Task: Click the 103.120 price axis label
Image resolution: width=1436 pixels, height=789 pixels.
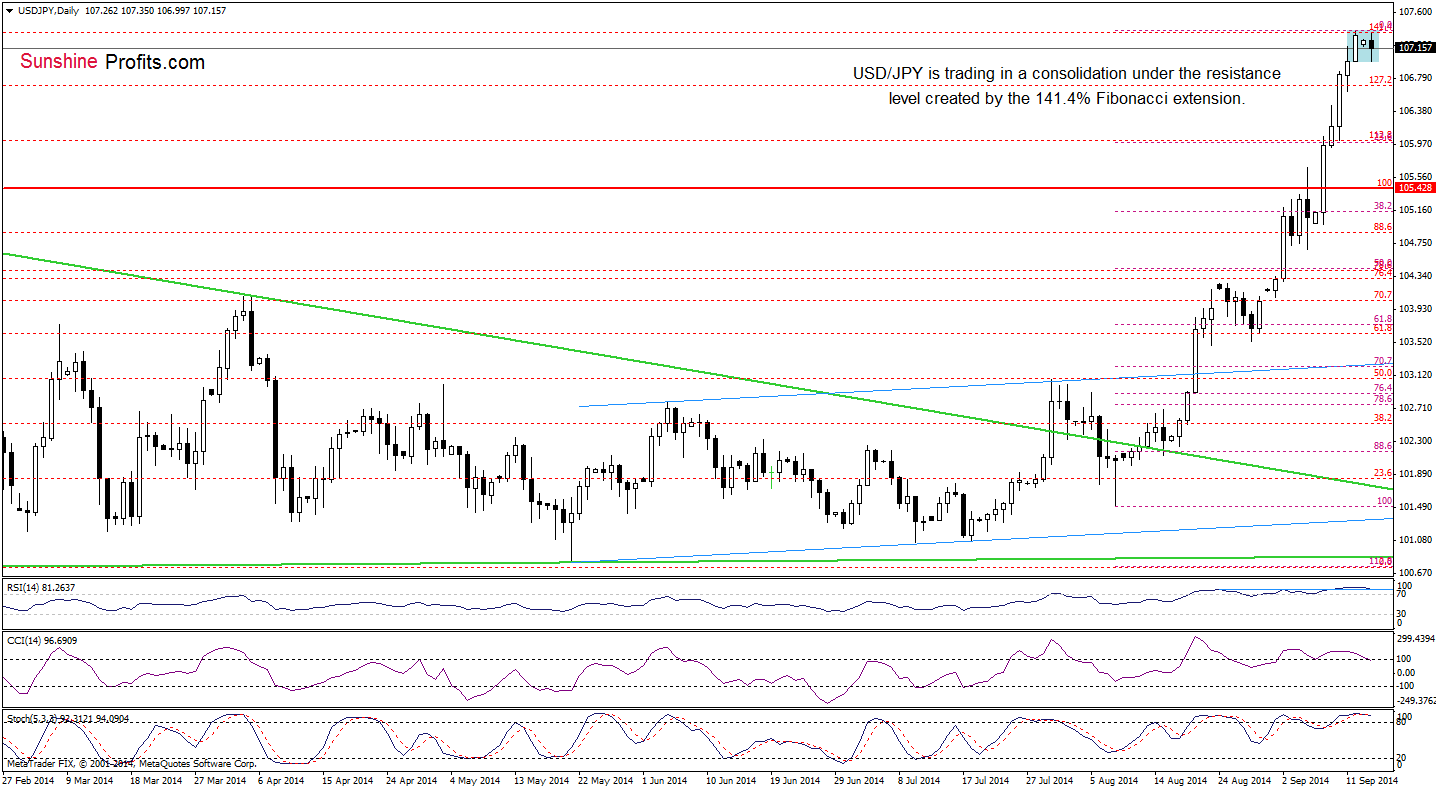Action: pyautogui.click(x=1414, y=374)
